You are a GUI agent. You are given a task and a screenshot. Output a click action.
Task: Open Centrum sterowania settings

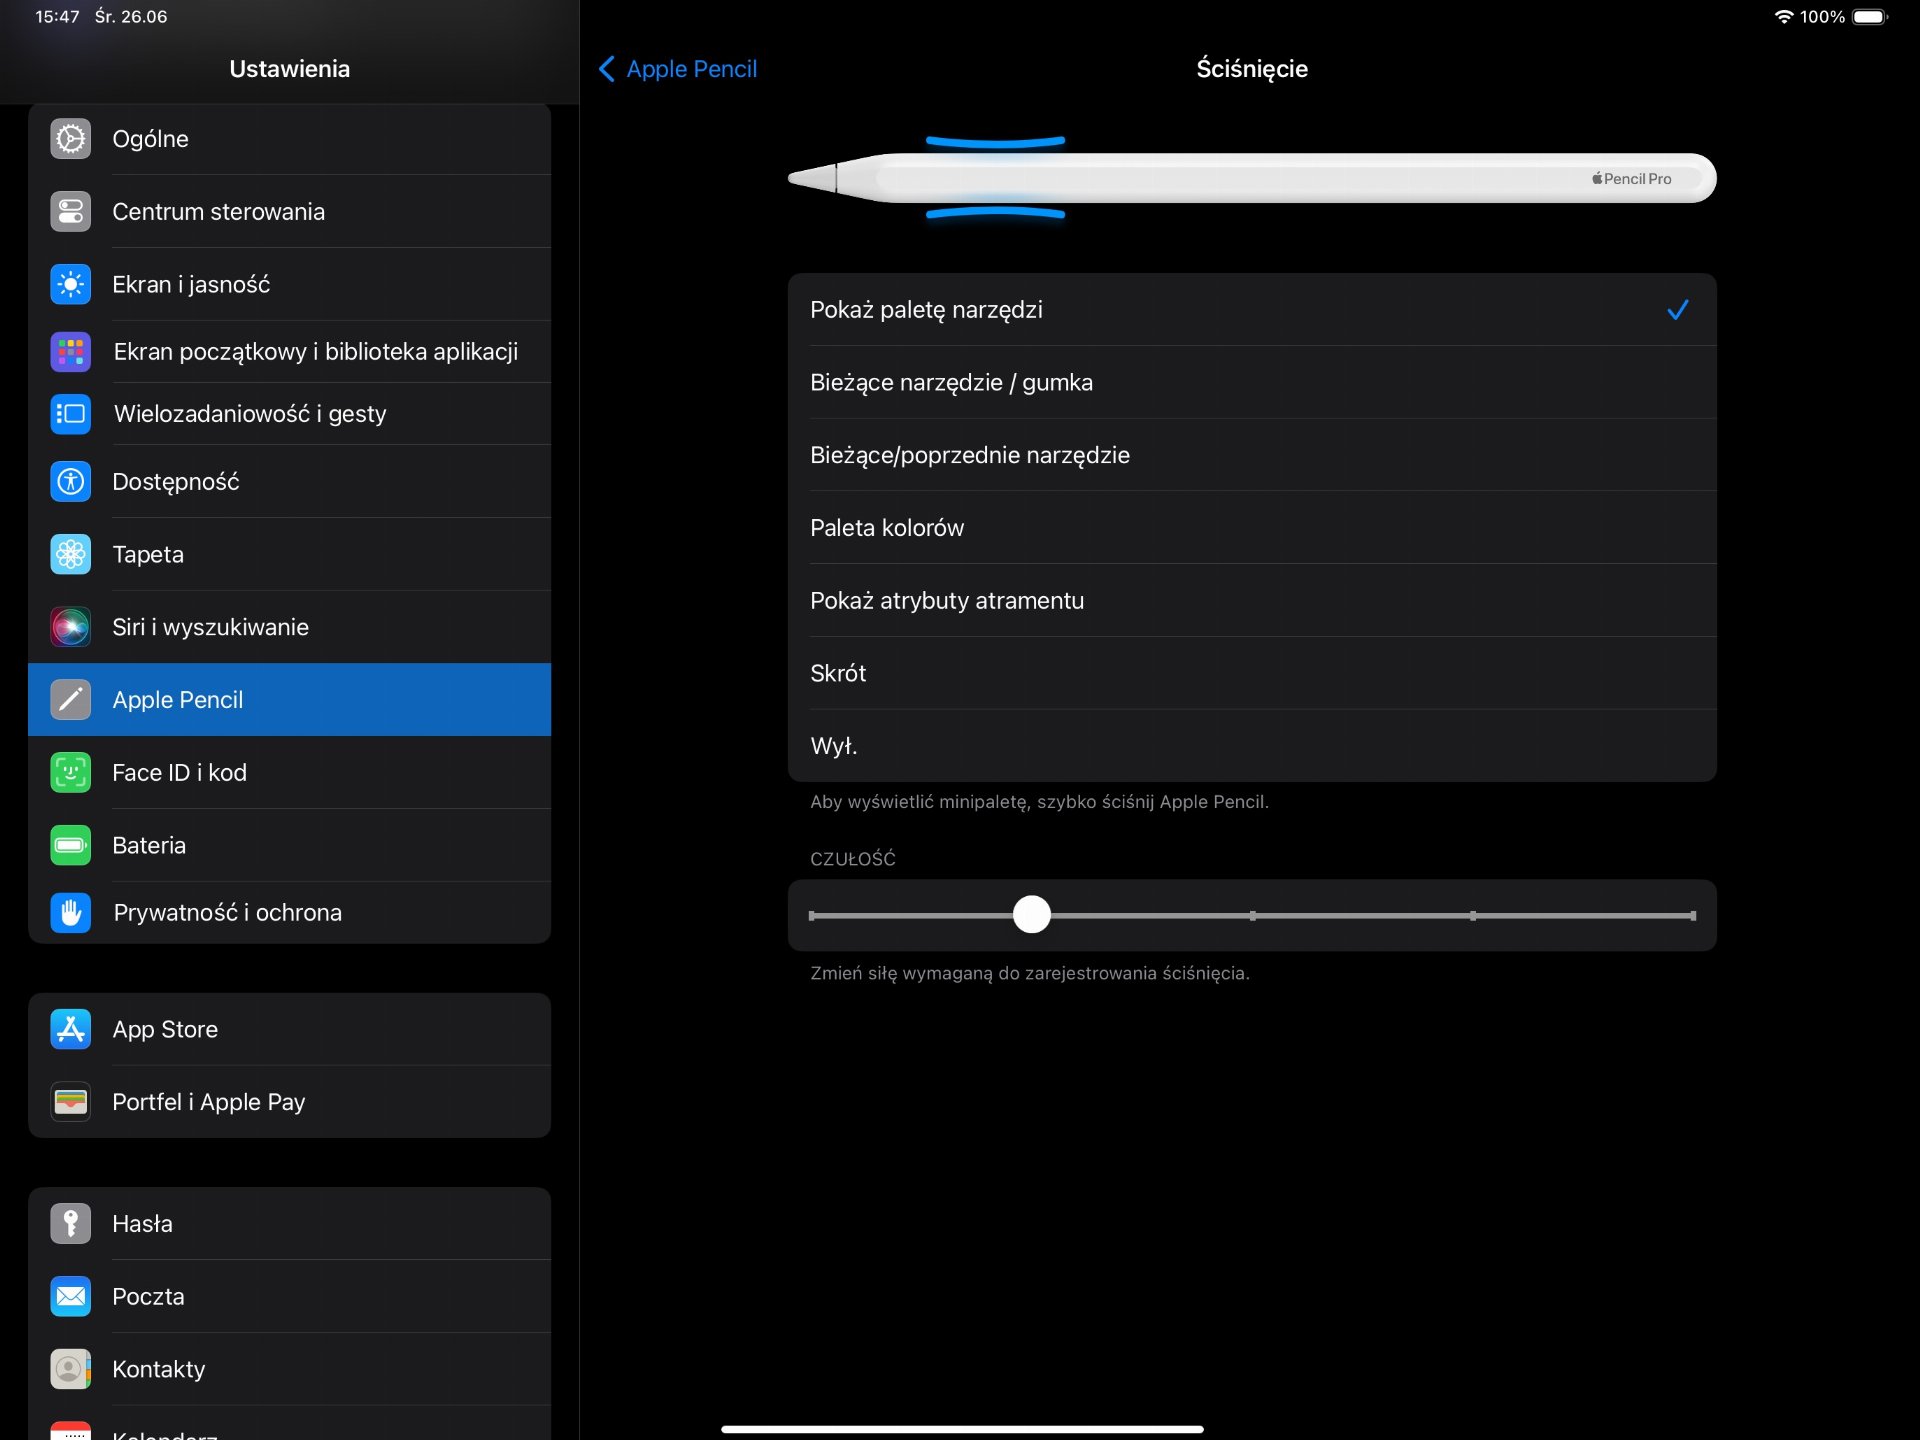pos(289,212)
